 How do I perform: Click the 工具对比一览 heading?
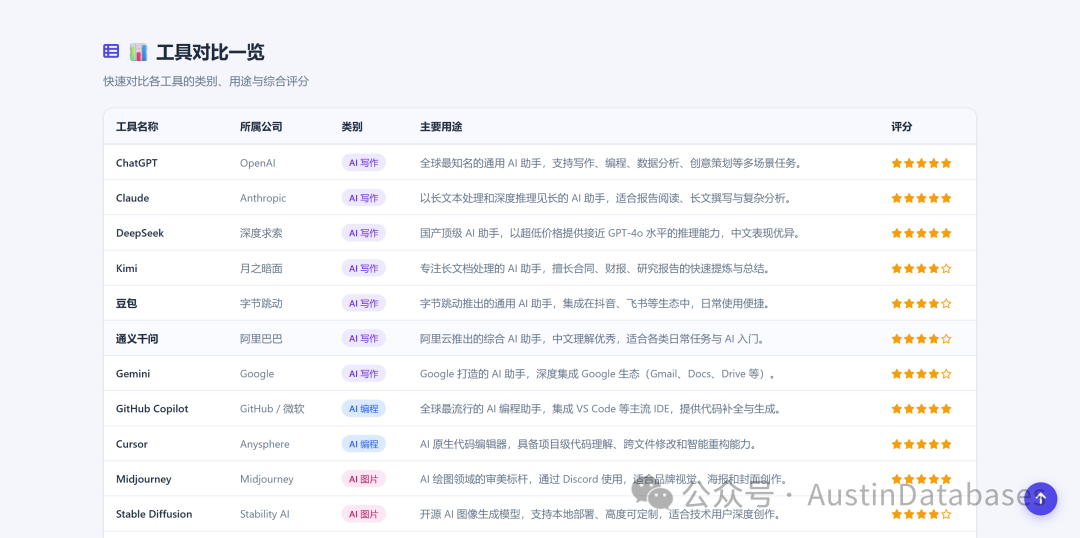coord(210,52)
